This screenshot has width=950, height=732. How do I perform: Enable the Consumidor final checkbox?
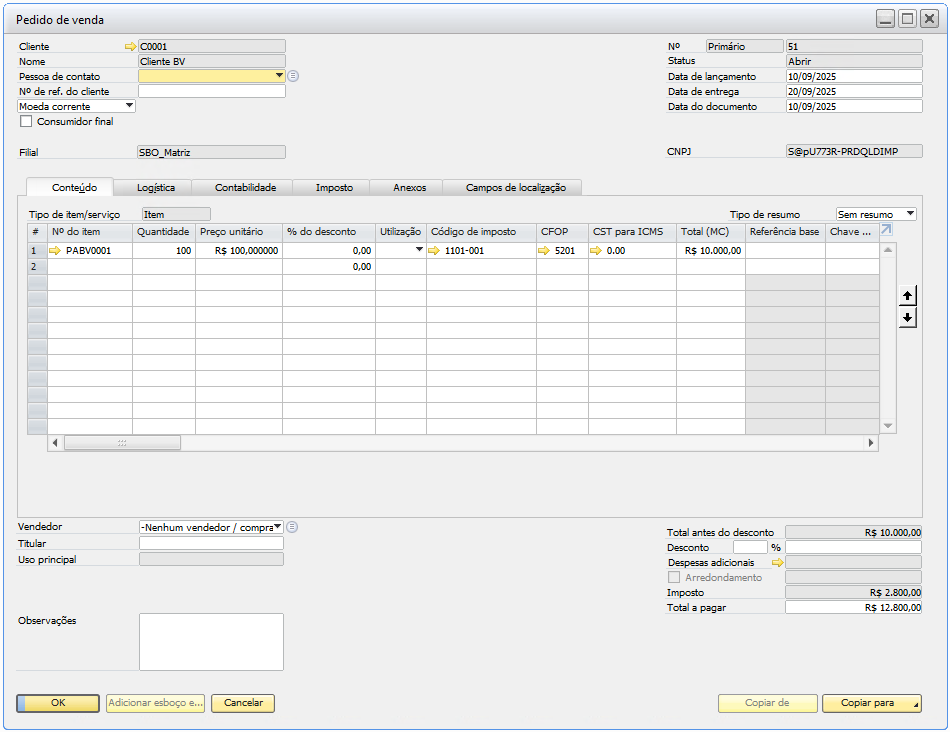click(x=26, y=122)
